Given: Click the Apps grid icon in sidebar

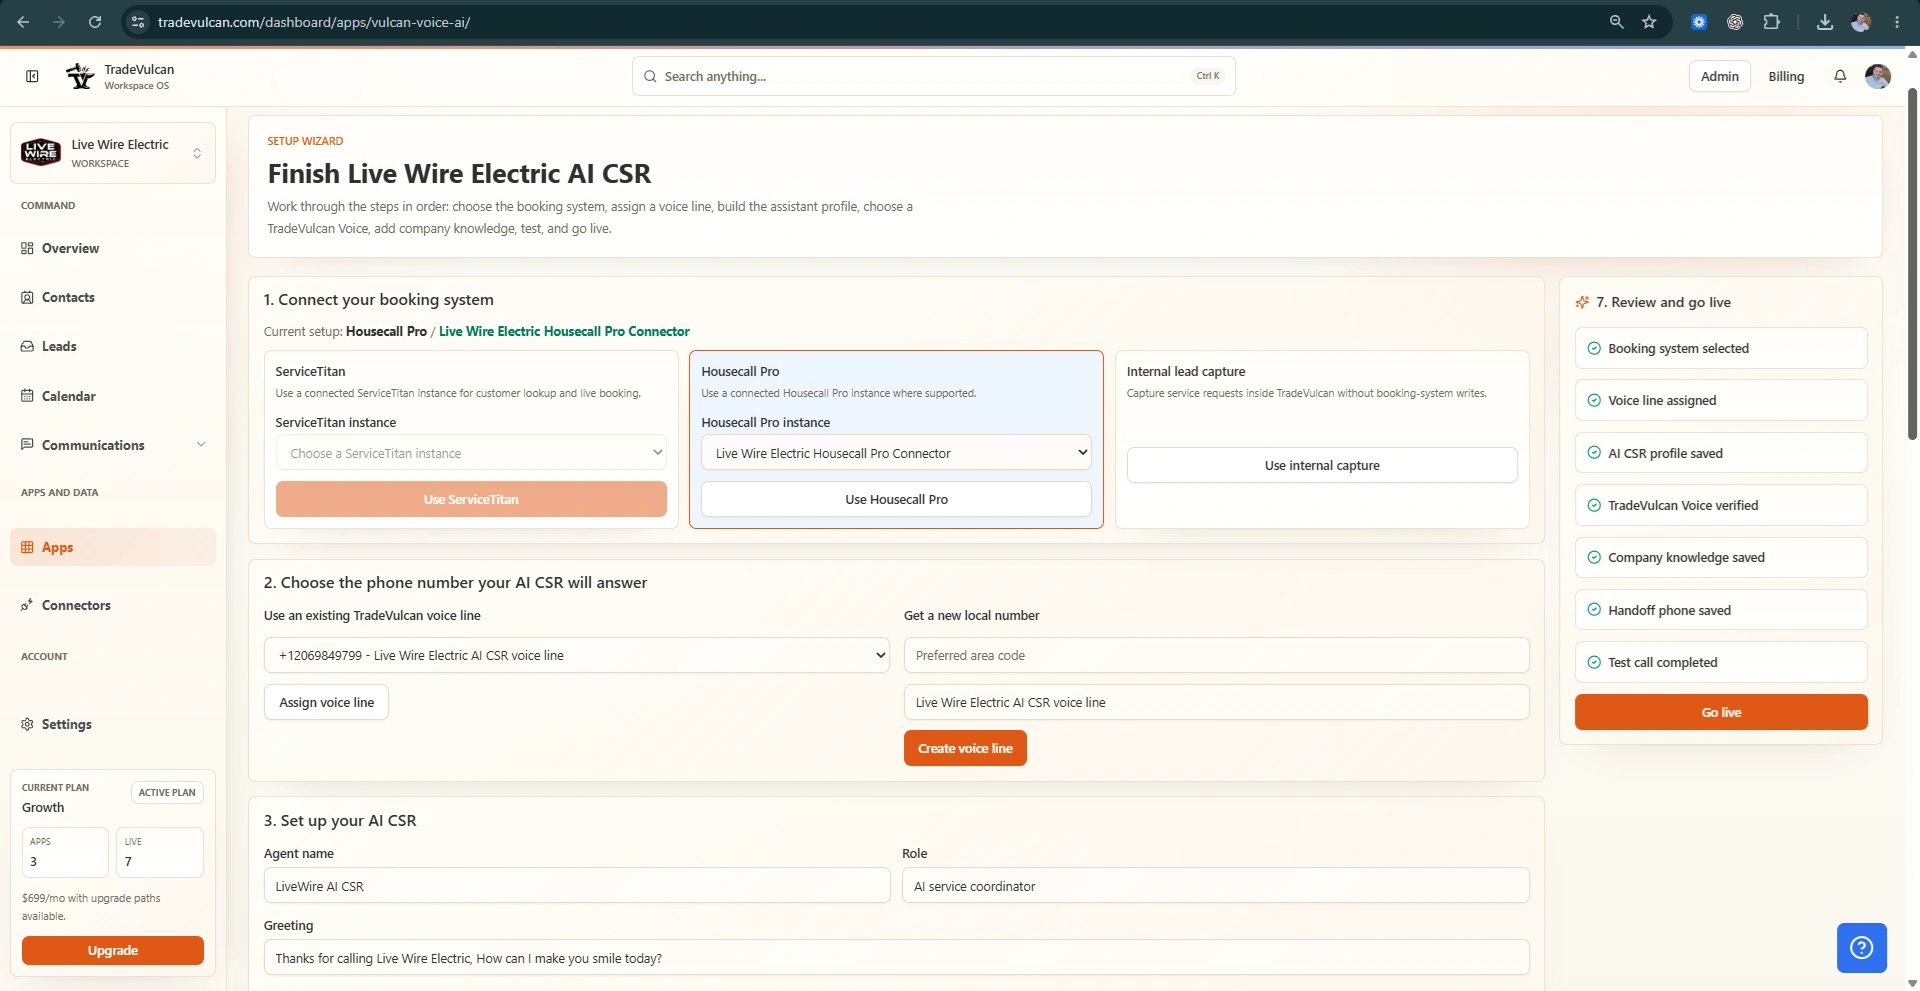Looking at the screenshot, I should [27, 547].
